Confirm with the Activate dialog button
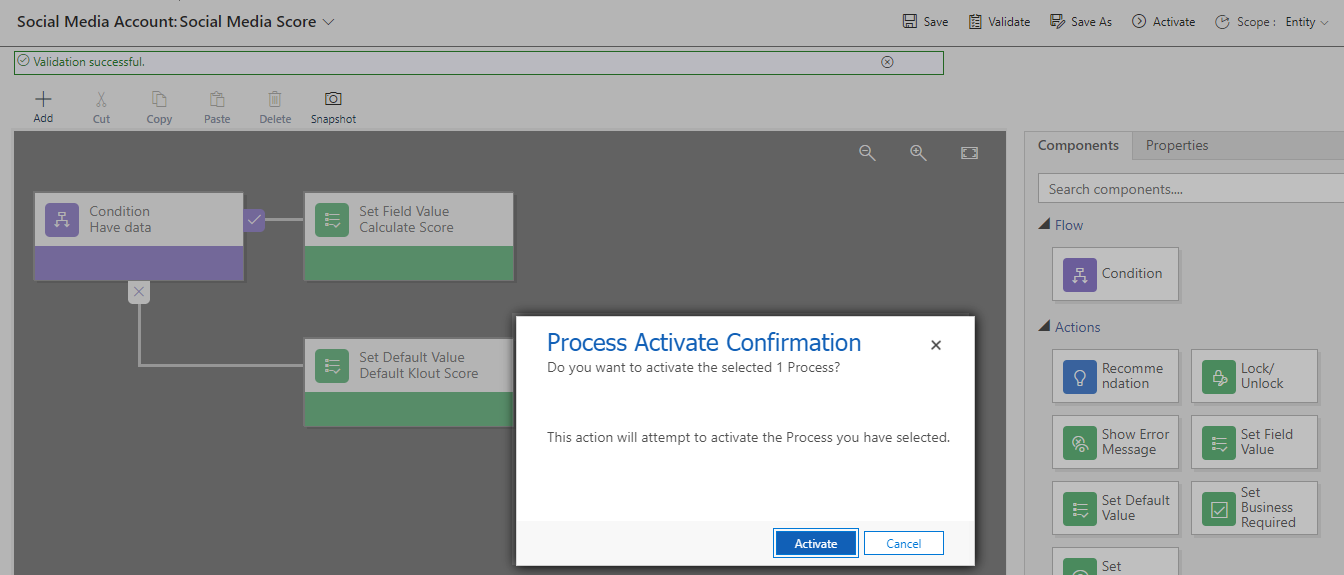This screenshot has width=1344, height=575. 816,543
